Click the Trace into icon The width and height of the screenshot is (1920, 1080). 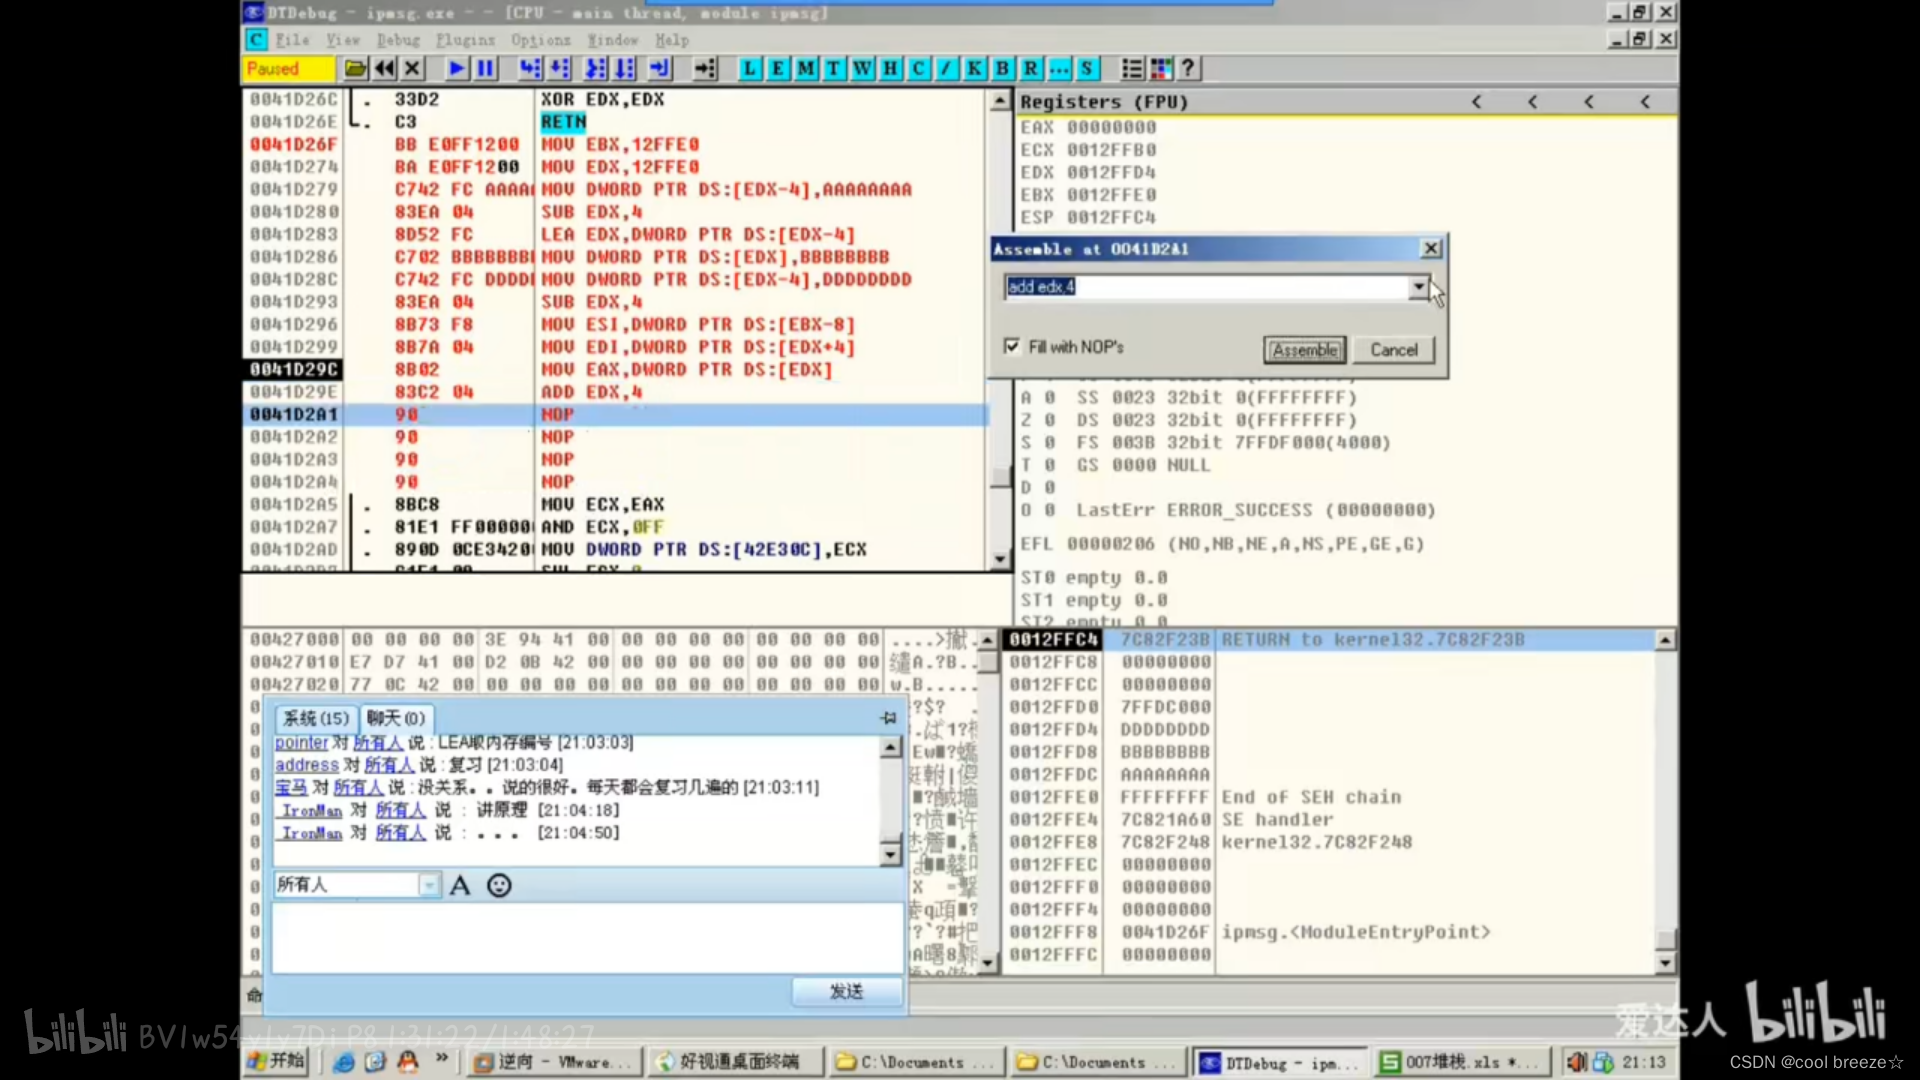click(596, 68)
